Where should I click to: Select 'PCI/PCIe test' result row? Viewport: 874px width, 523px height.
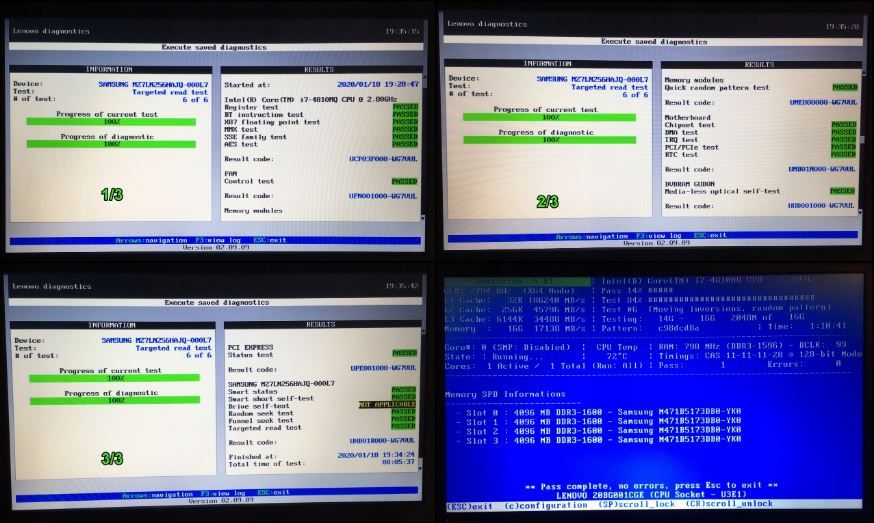pos(760,147)
